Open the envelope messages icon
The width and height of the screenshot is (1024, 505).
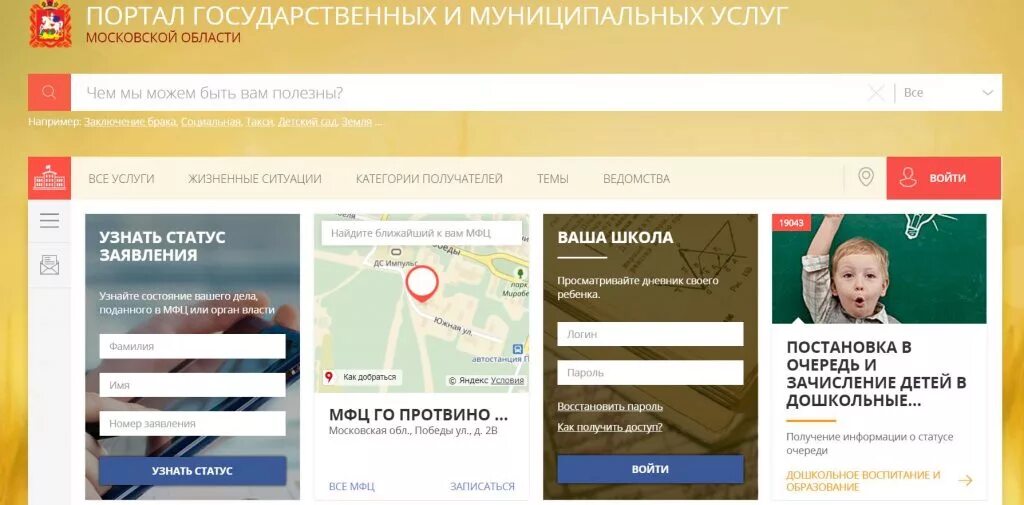click(x=49, y=265)
